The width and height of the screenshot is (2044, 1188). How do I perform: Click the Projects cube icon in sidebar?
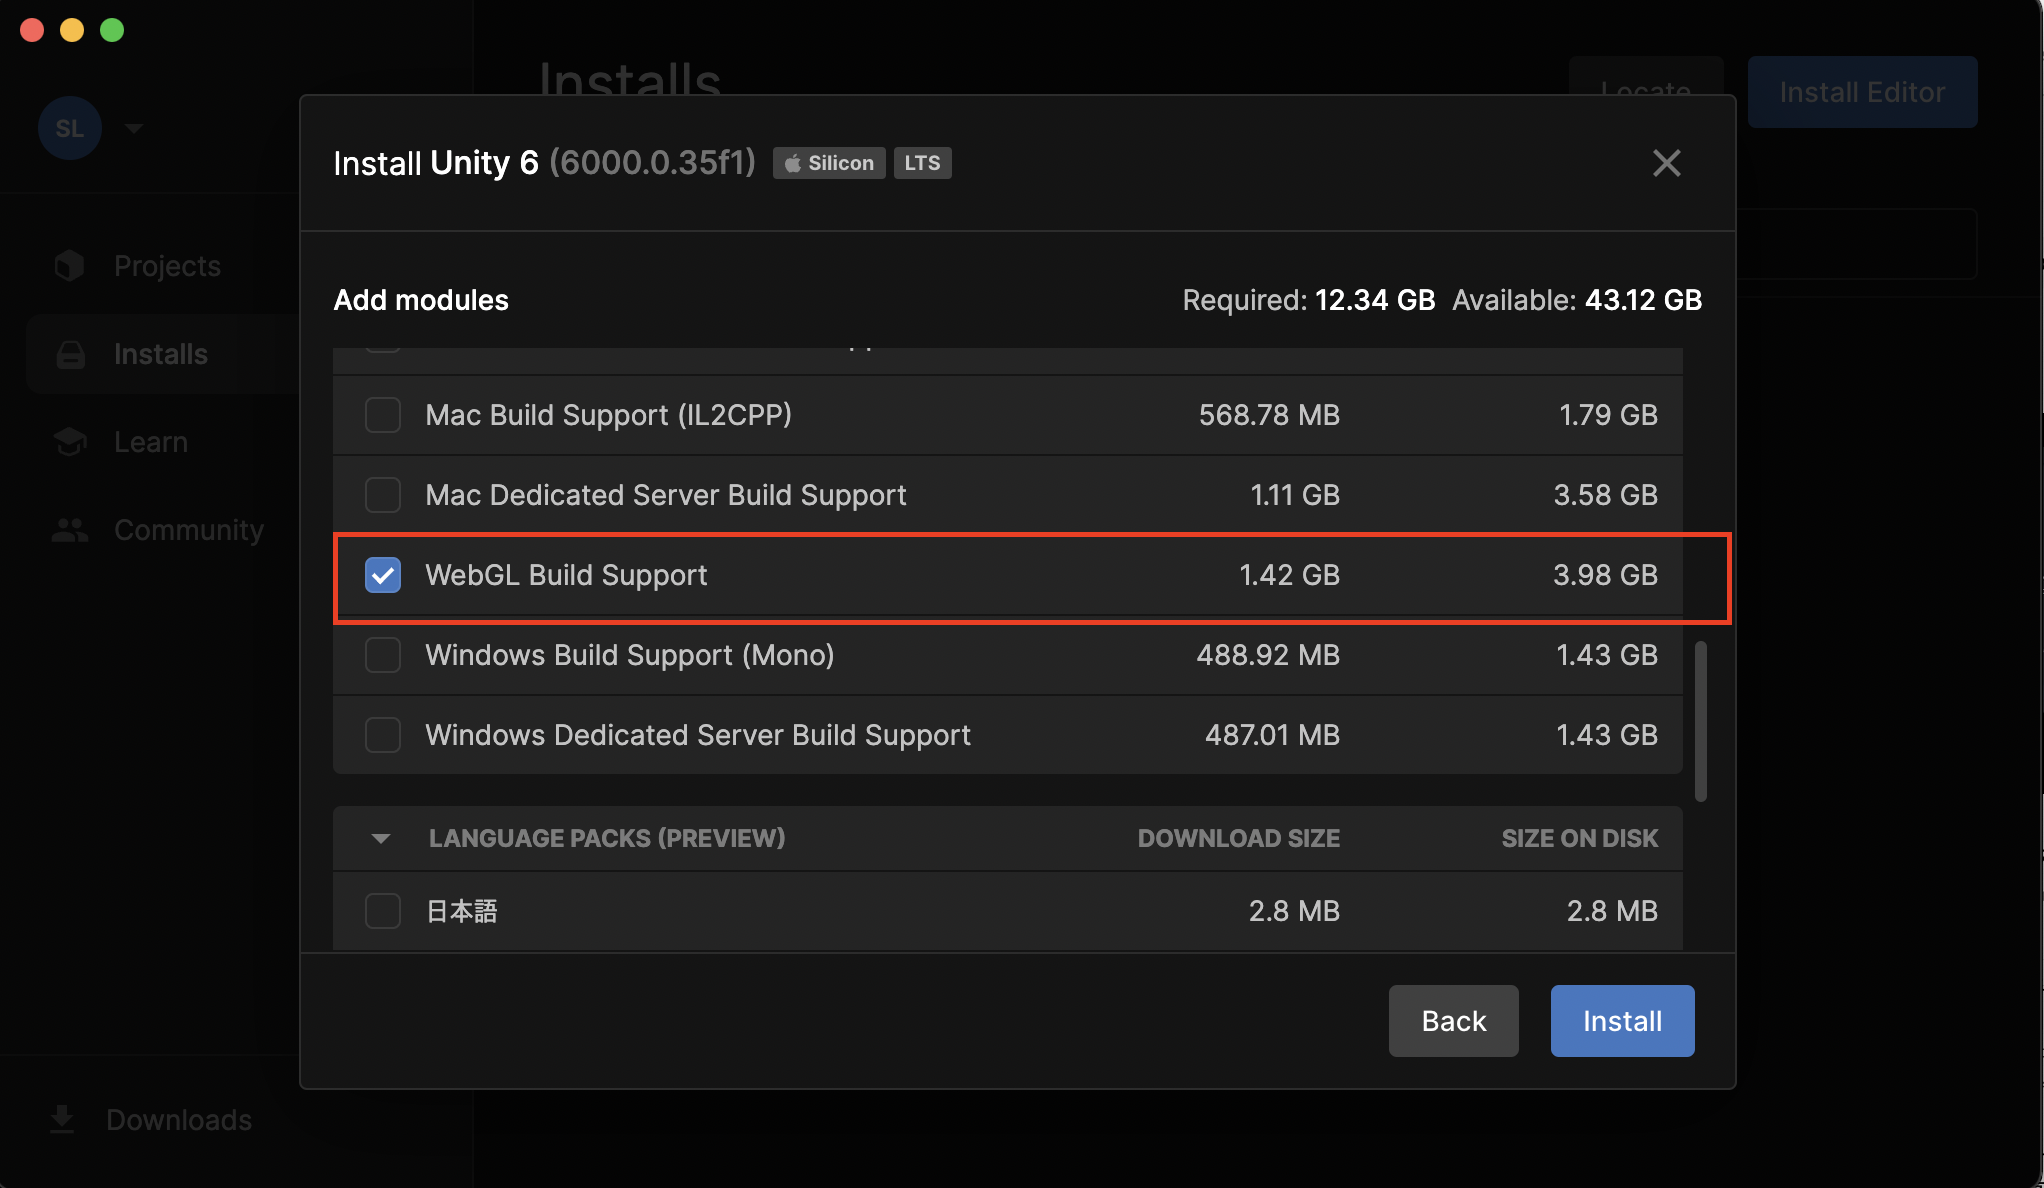[69, 266]
